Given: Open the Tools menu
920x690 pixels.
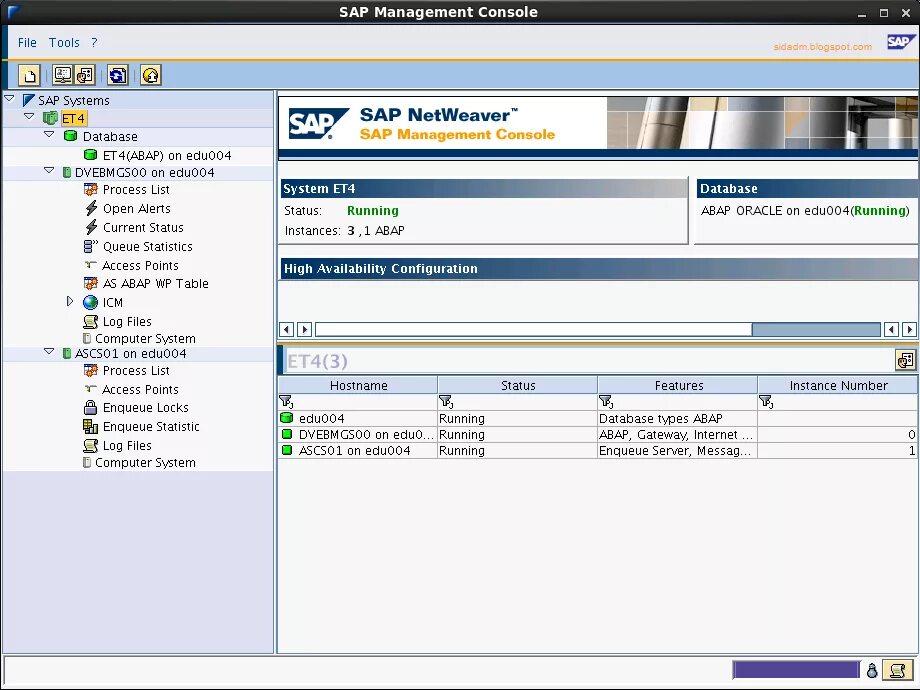Looking at the screenshot, I should (x=64, y=43).
